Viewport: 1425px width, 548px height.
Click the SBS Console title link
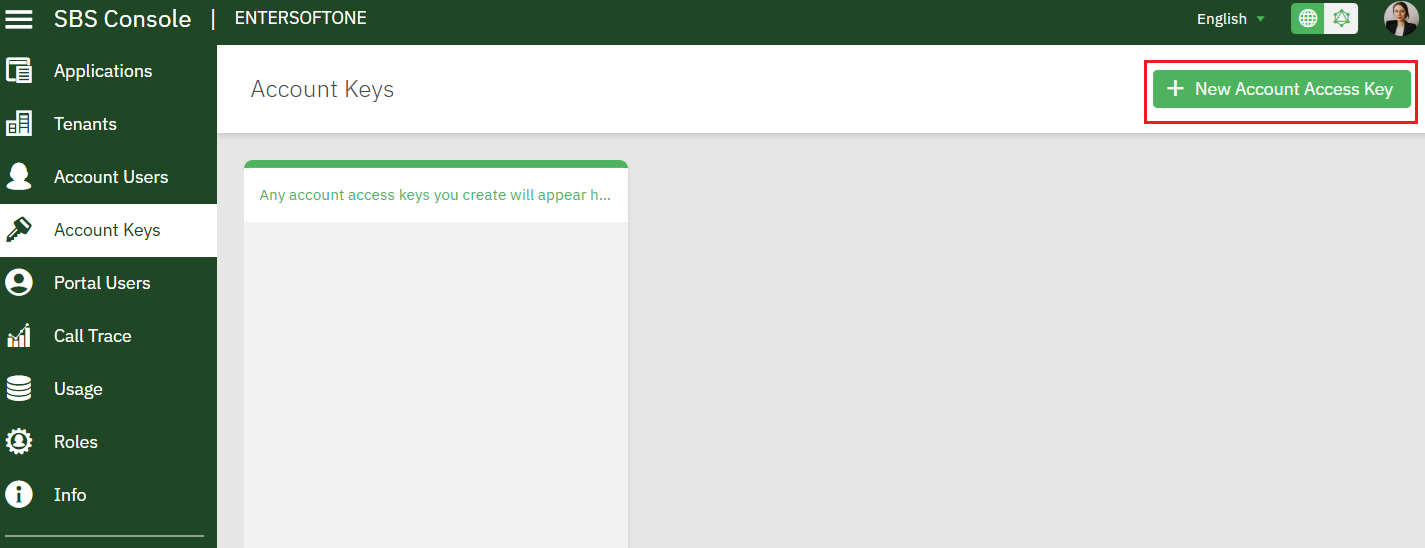pos(122,19)
